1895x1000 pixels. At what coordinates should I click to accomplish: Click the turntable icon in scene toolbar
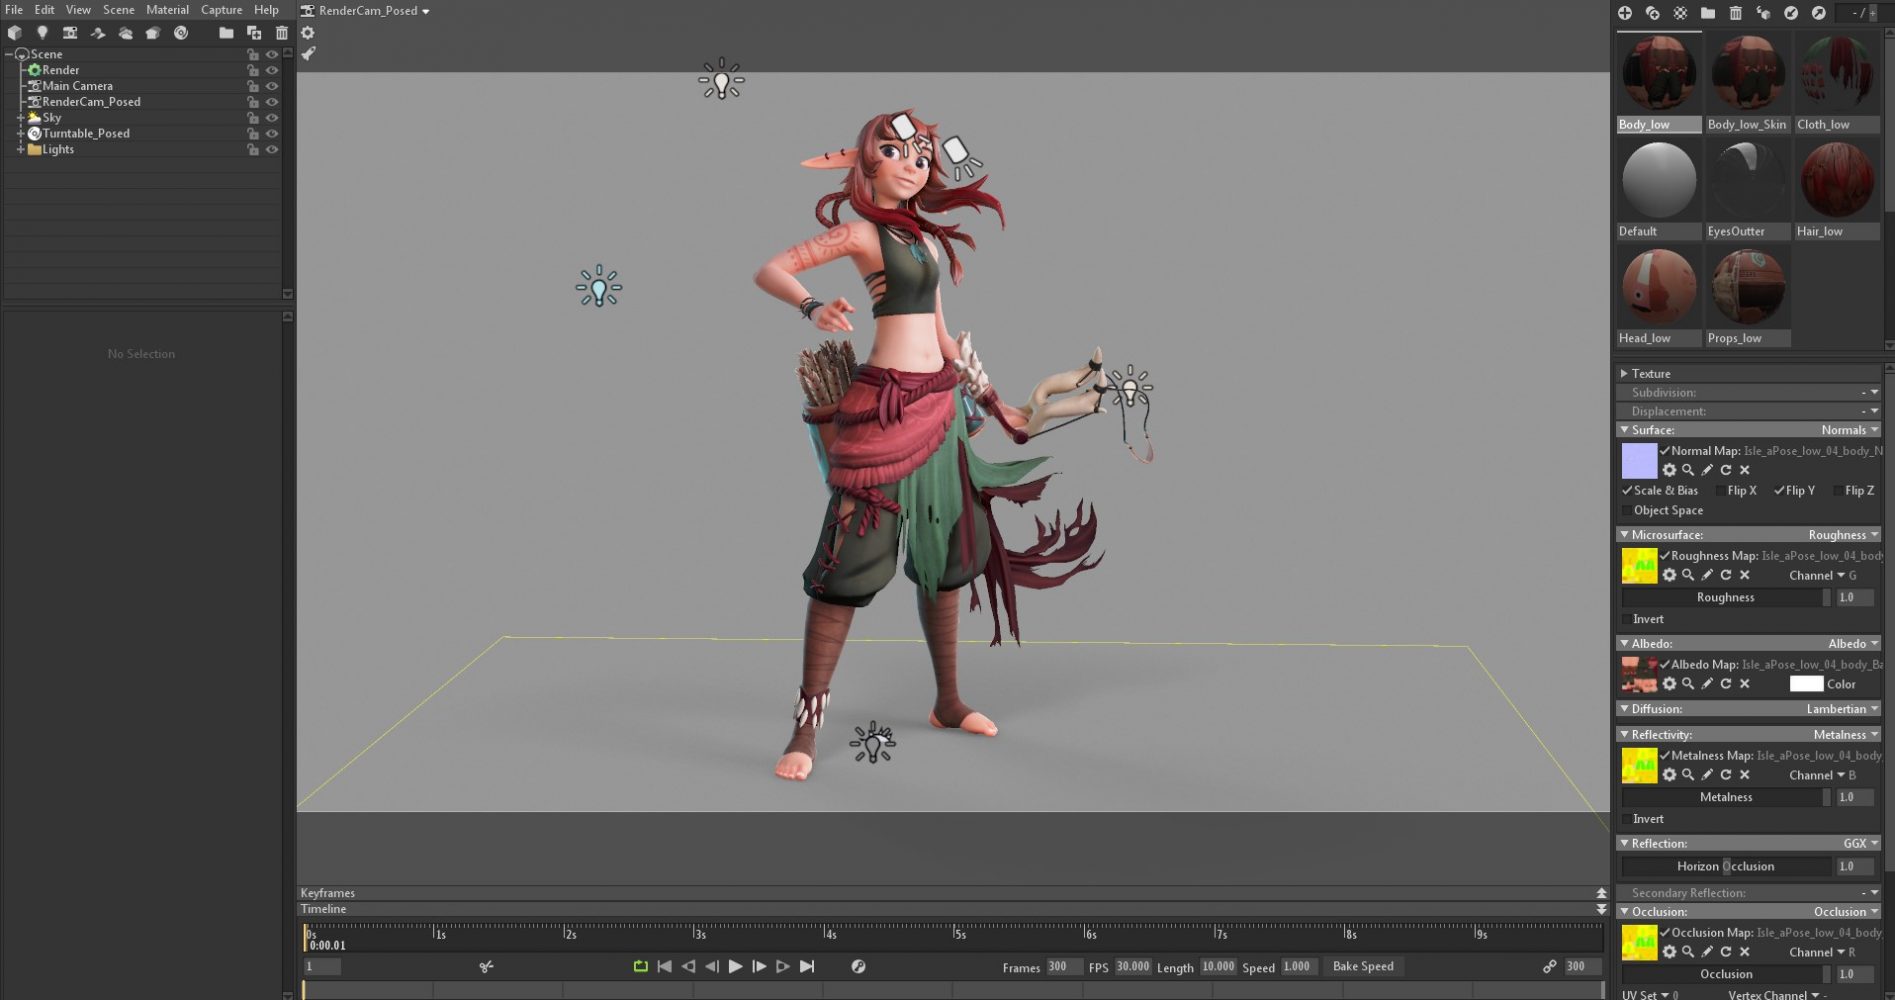point(181,33)
